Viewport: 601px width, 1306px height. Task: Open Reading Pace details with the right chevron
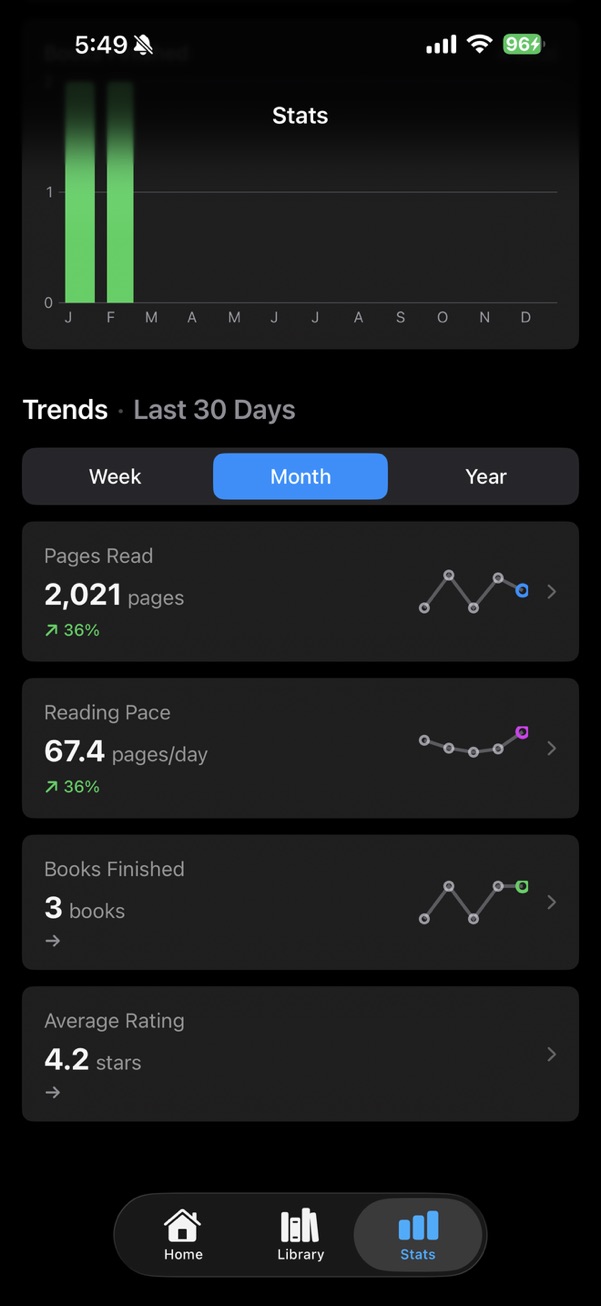tap(551, 747)
